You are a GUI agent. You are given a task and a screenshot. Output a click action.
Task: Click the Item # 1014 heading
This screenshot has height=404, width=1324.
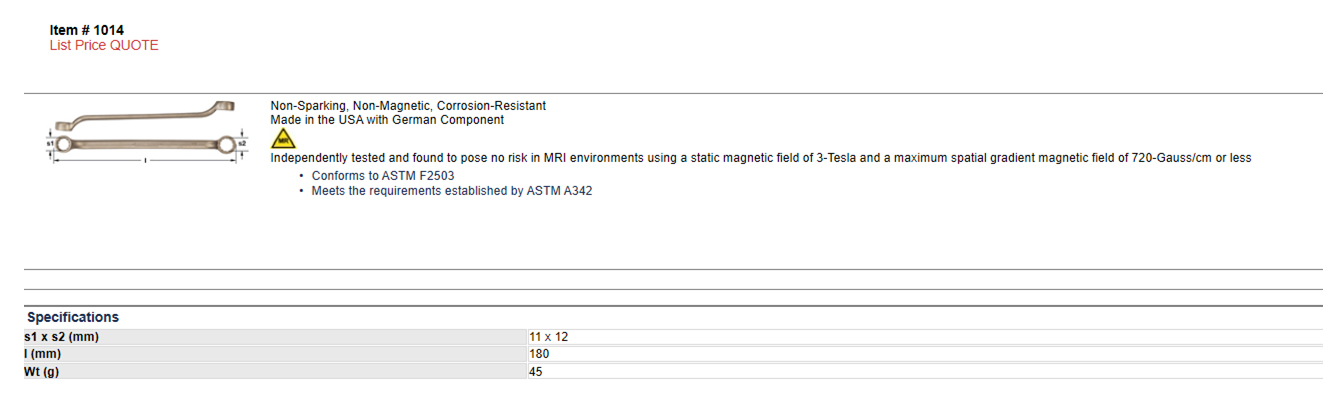87,30
